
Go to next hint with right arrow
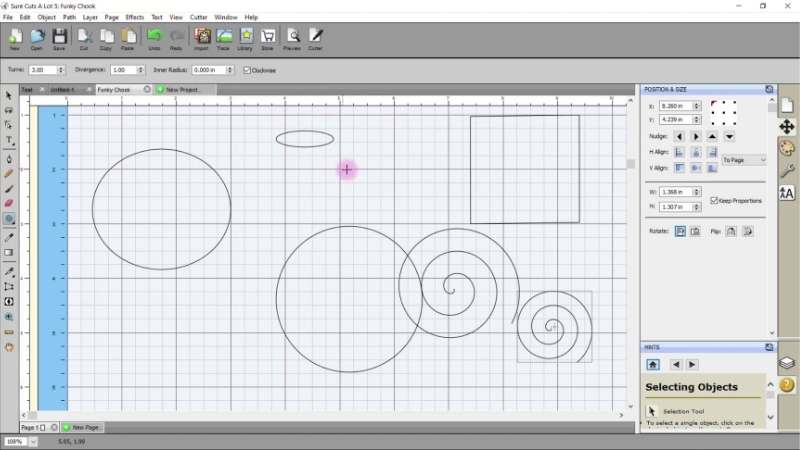pyautogui.click(x=692, y=364)
